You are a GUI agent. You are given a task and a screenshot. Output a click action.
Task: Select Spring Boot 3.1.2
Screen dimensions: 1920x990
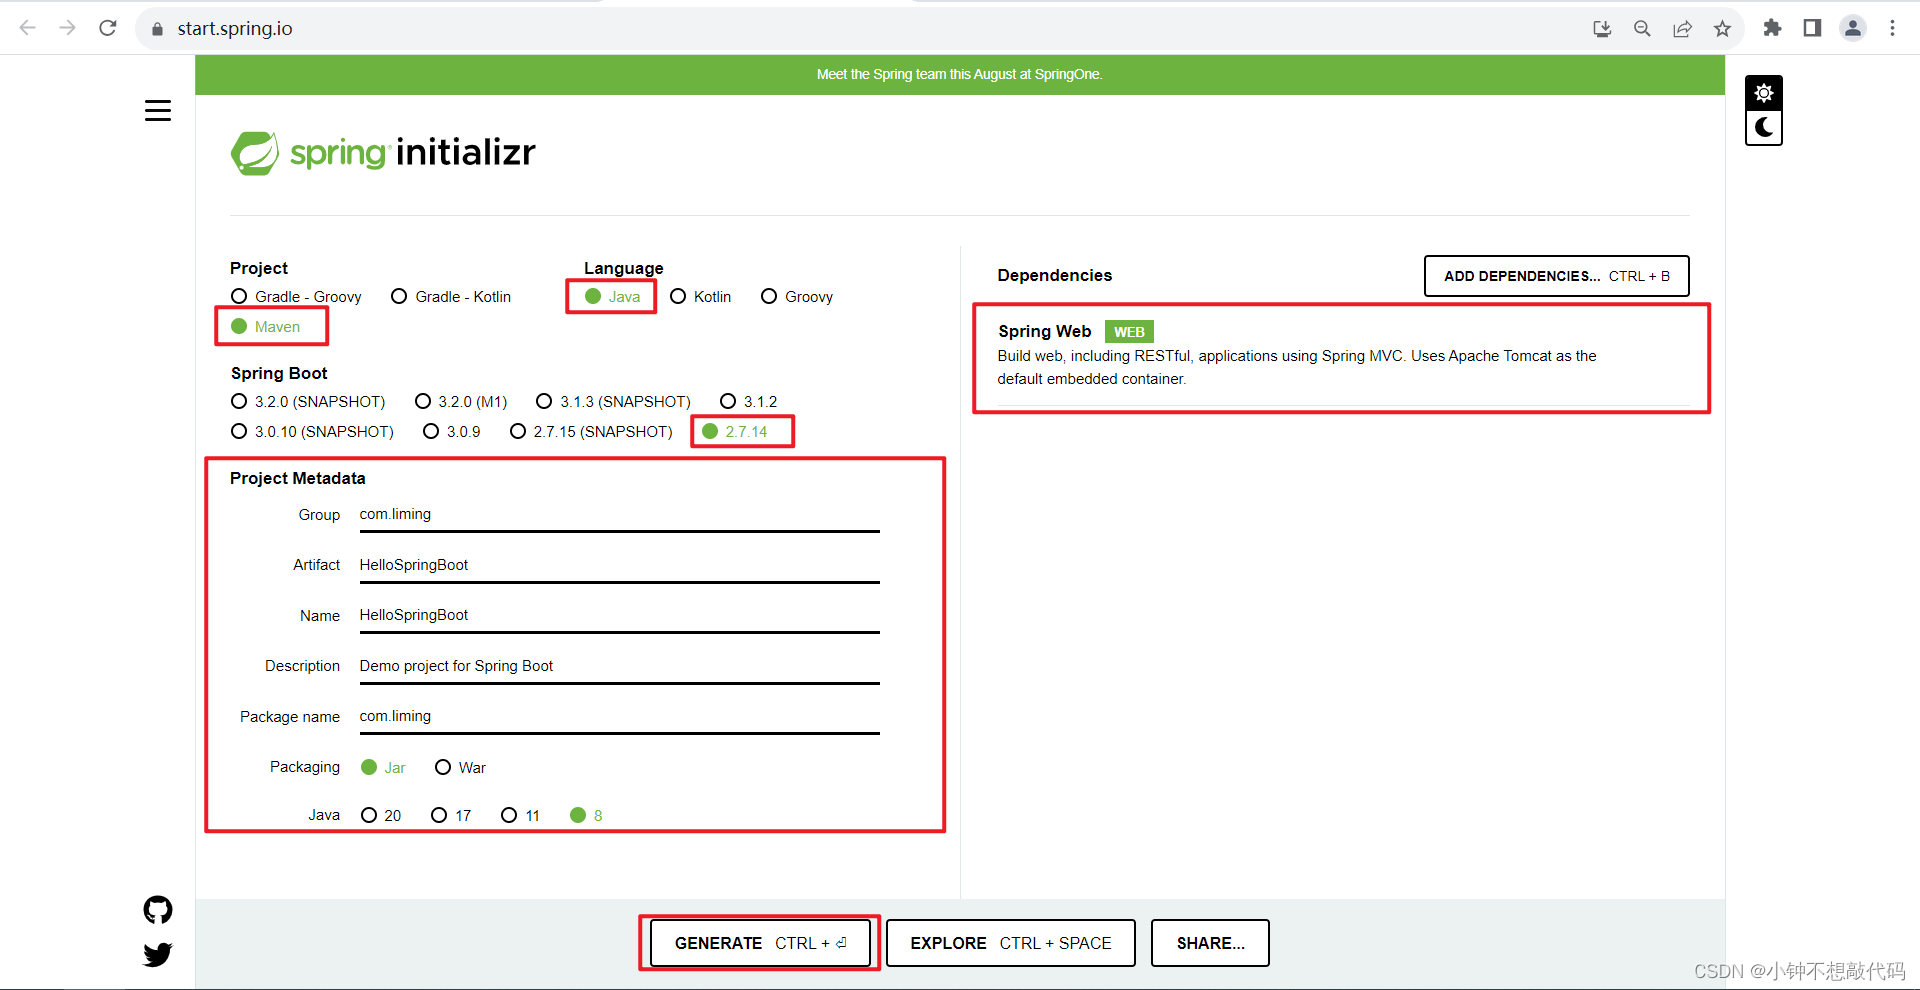748,402
